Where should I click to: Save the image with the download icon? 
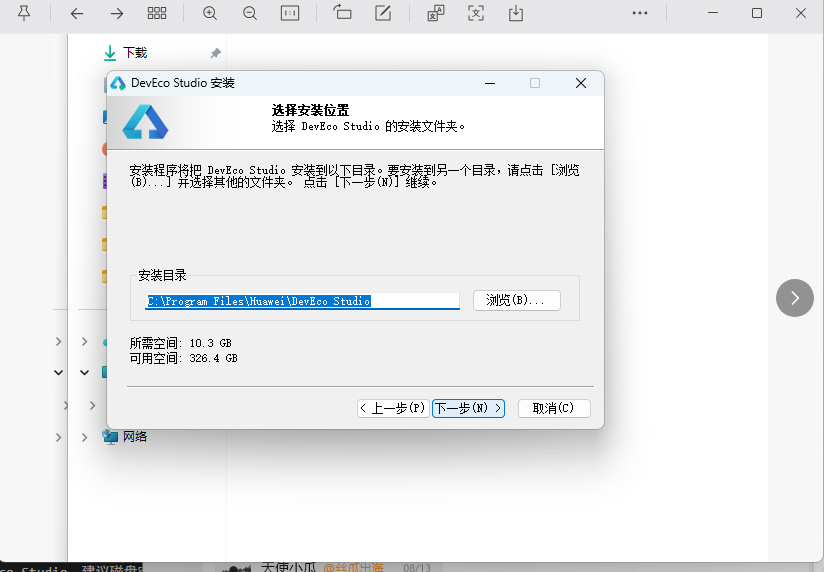click(x=516, y=13)
